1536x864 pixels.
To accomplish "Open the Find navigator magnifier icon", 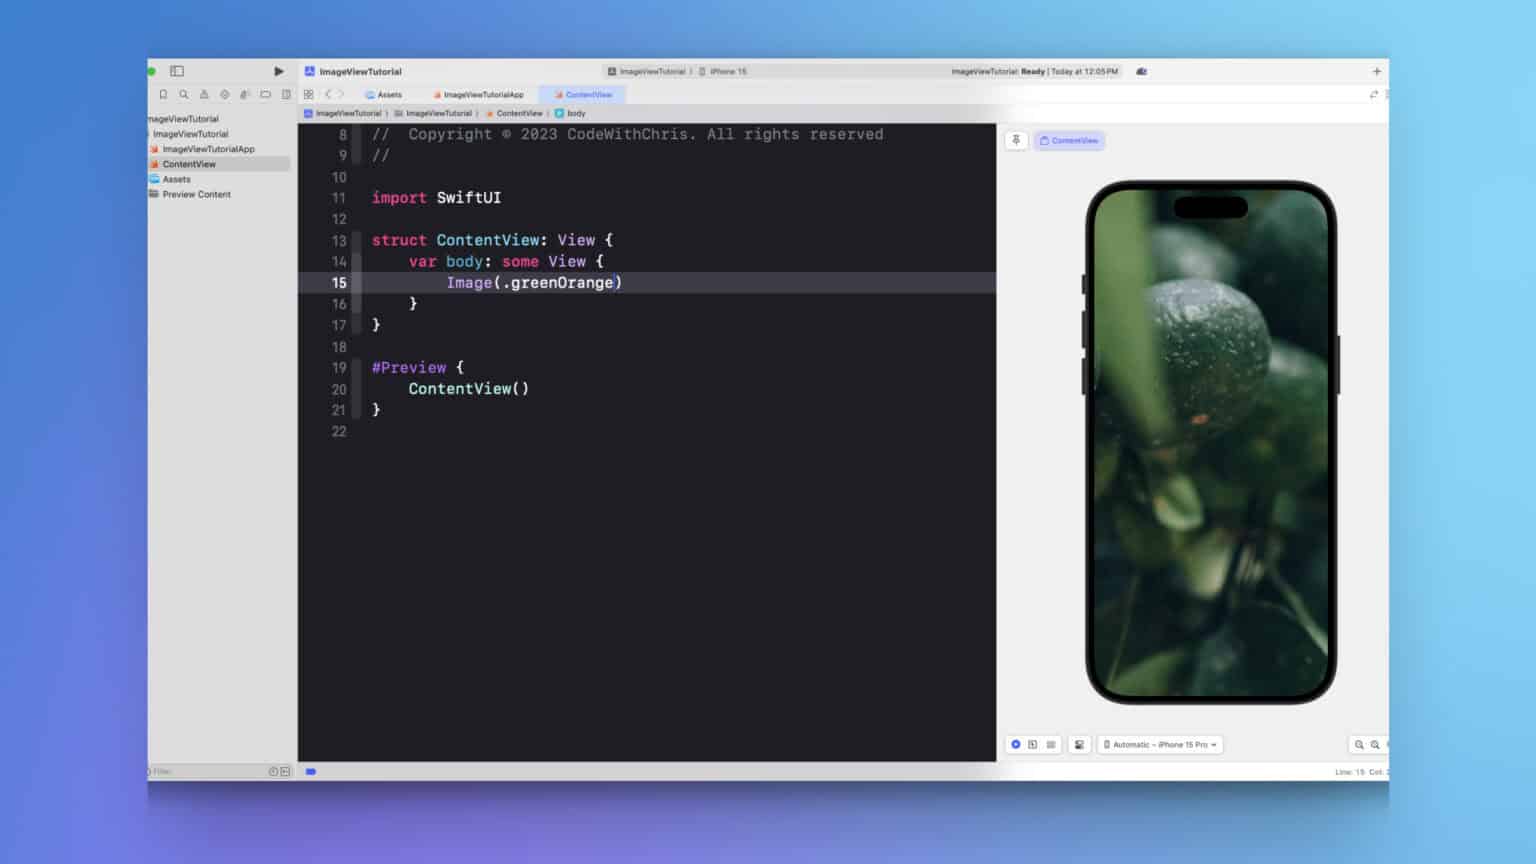I will coord(183,94).
